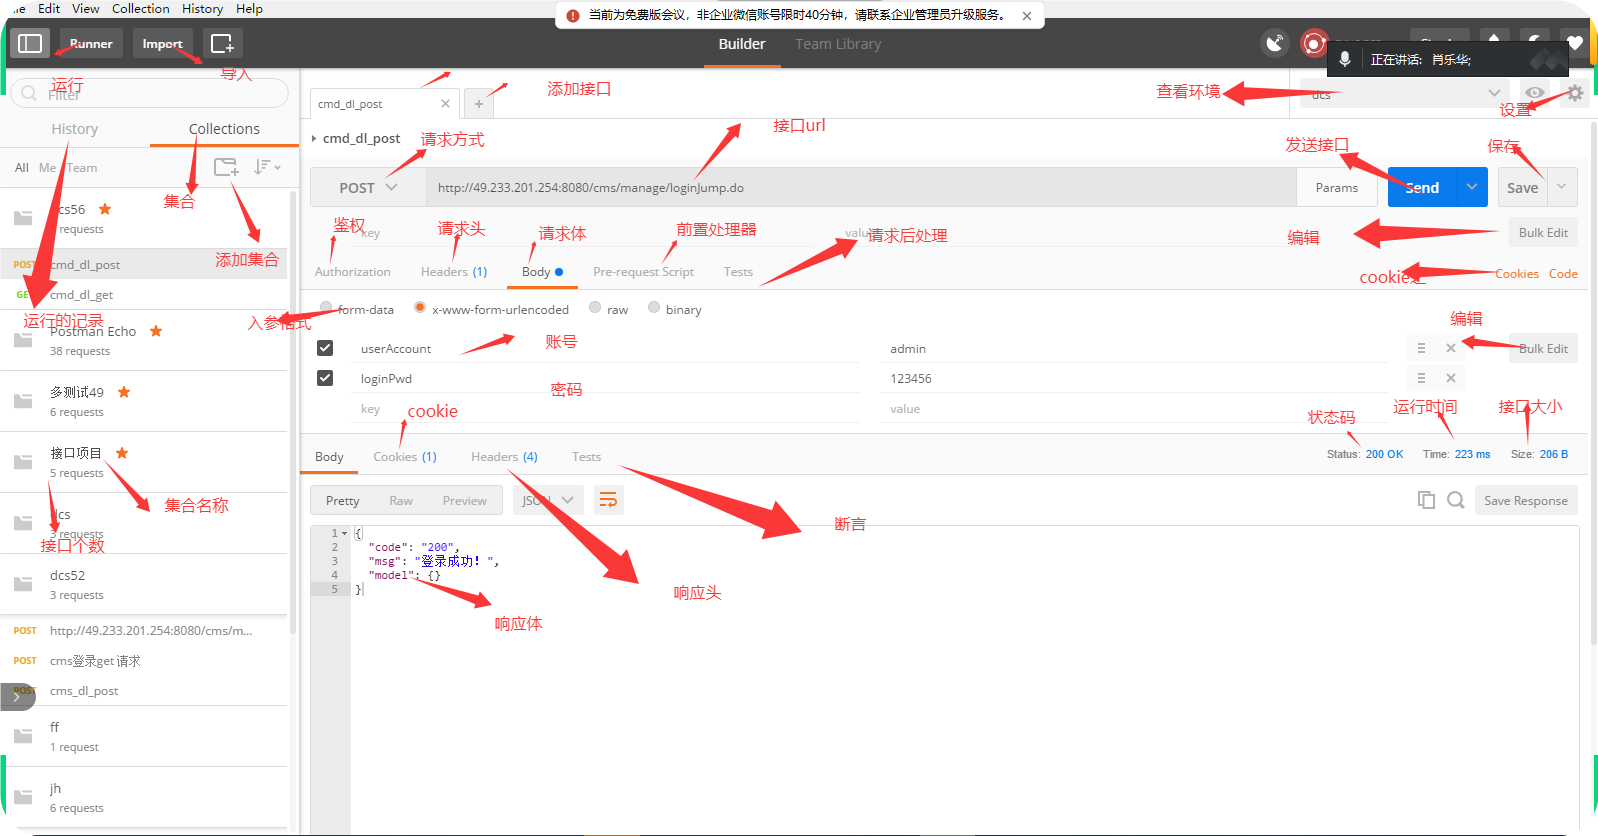This screenshot has width=1598, height=836.
Task: Toggle the sidebar with the panel icon
Action: tap(30, 43)
